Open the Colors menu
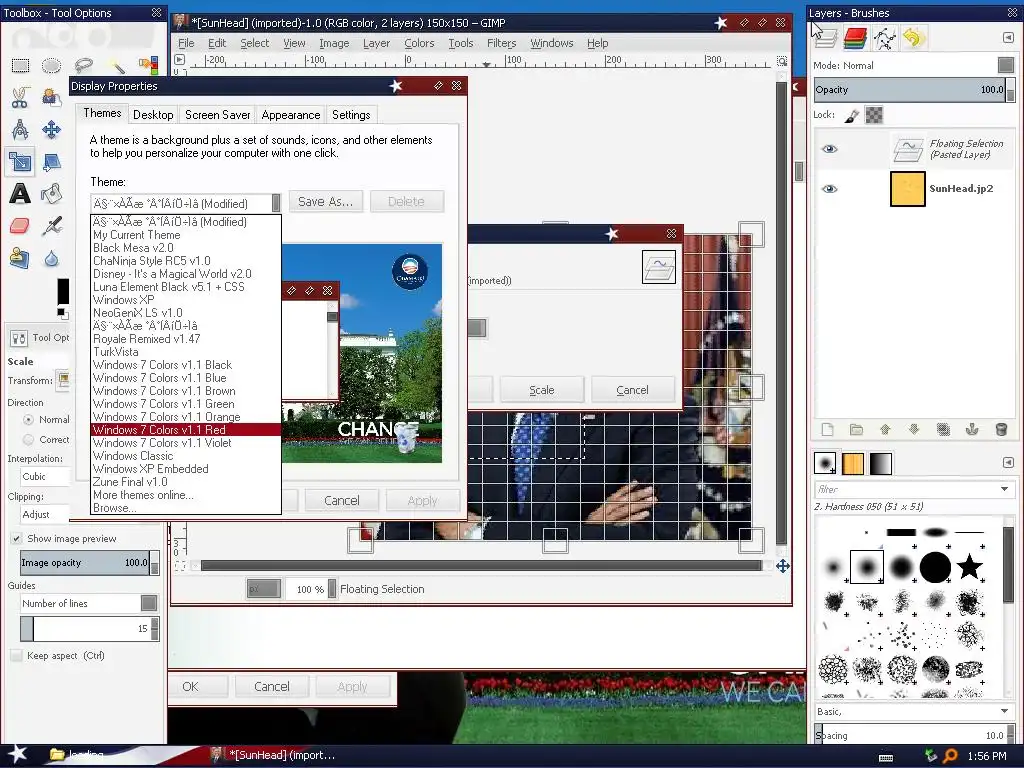 coord(419,43)
